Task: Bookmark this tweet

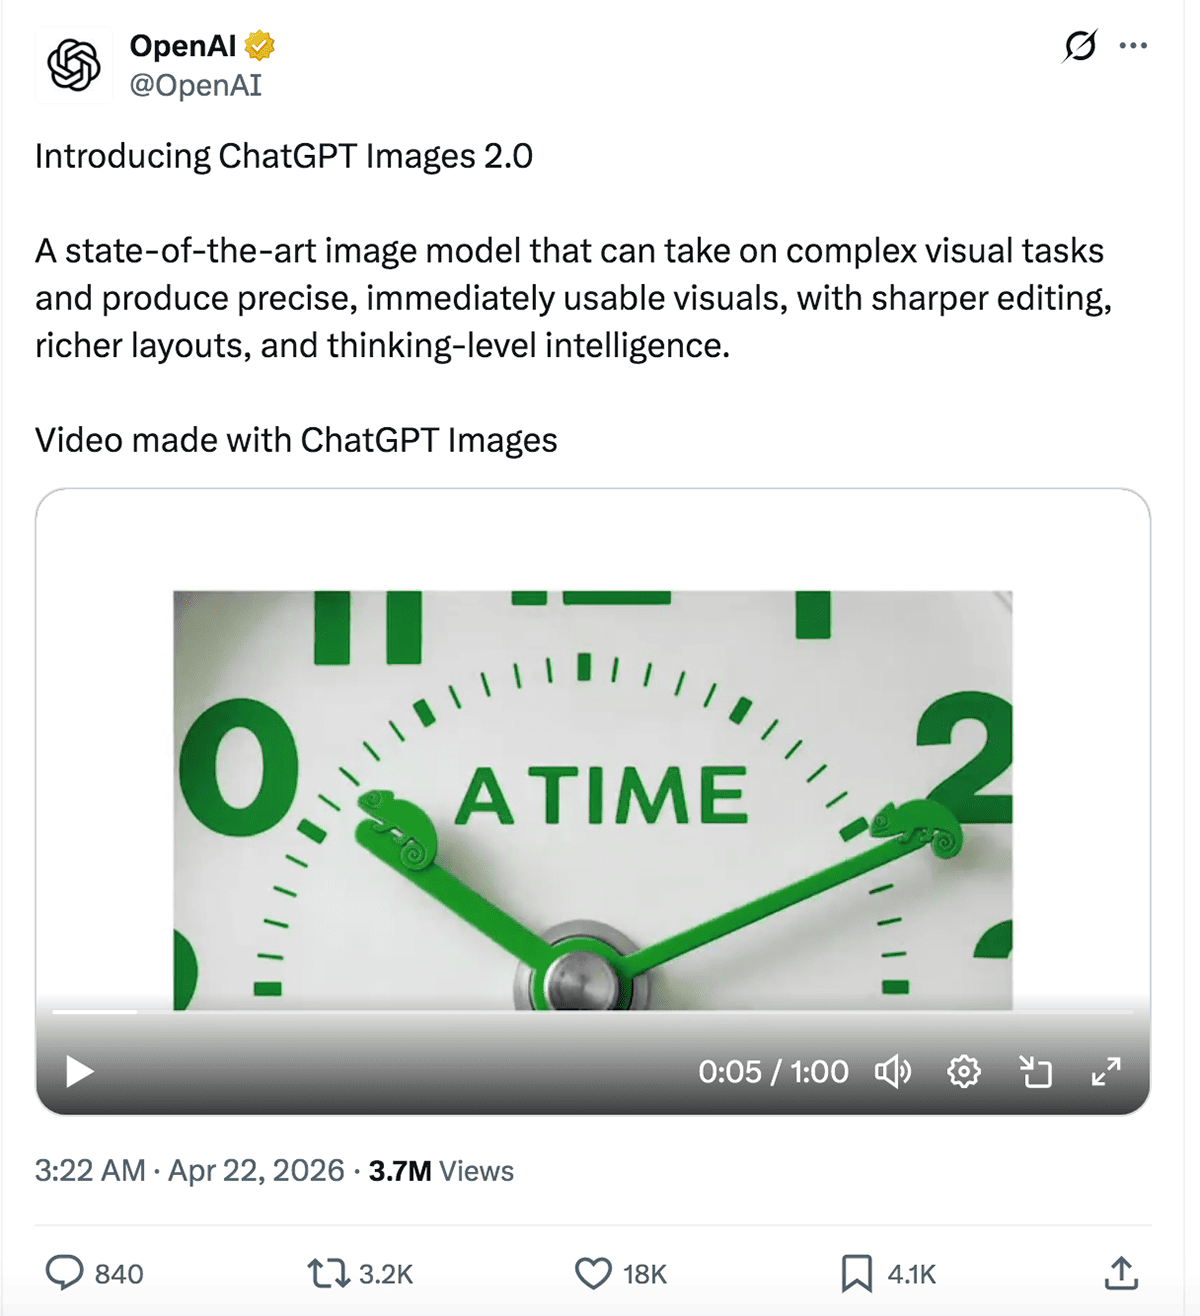Action: pyautogui.click(x=856, y=1273)
